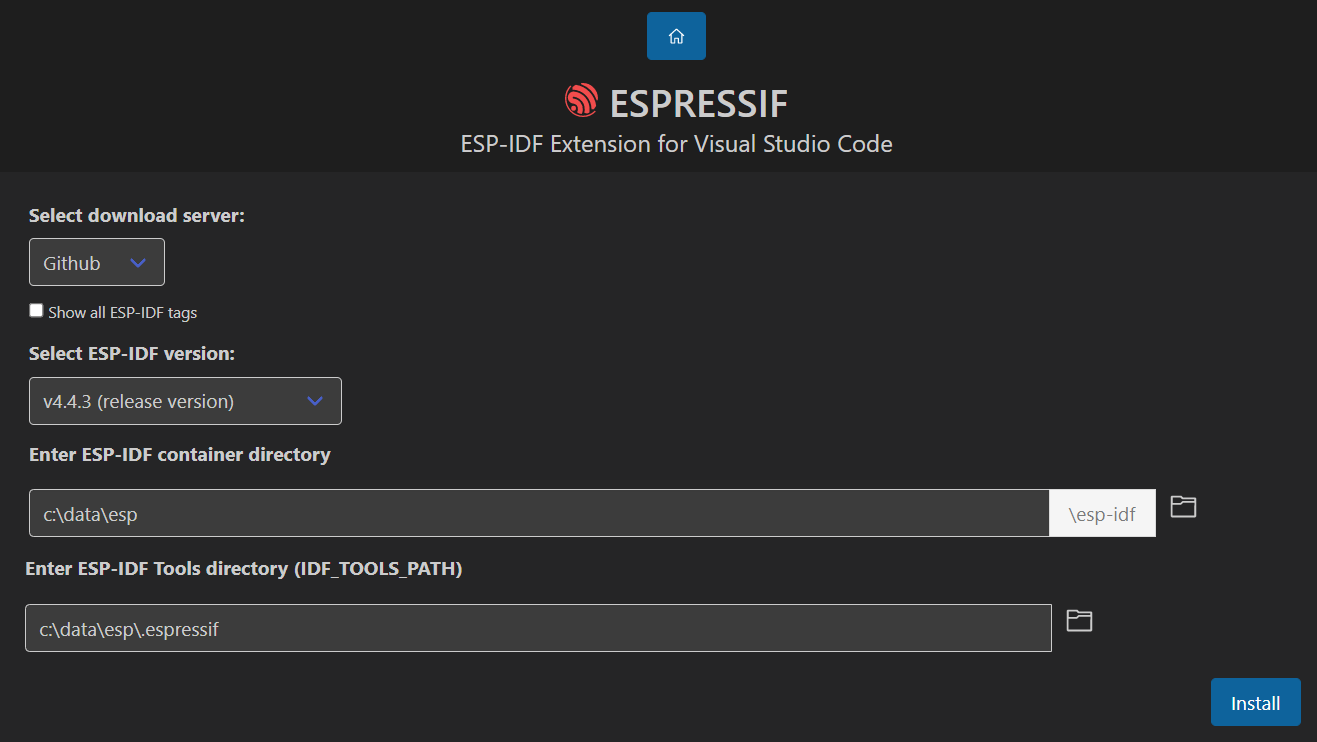Click the Espressif red logo
Image resolution: width=1317 pixels, height=742 pixels.
click(581, 101)
